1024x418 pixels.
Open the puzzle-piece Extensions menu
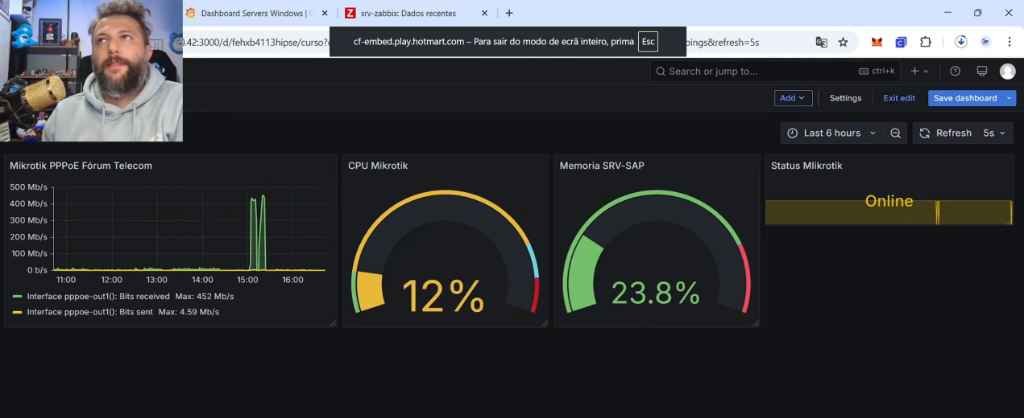[925, 42]
